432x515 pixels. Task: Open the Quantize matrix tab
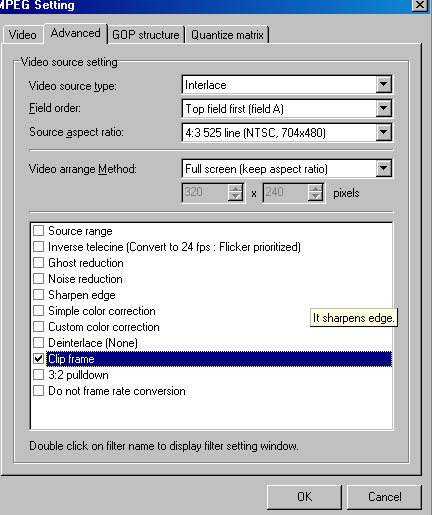pos(227,35)
